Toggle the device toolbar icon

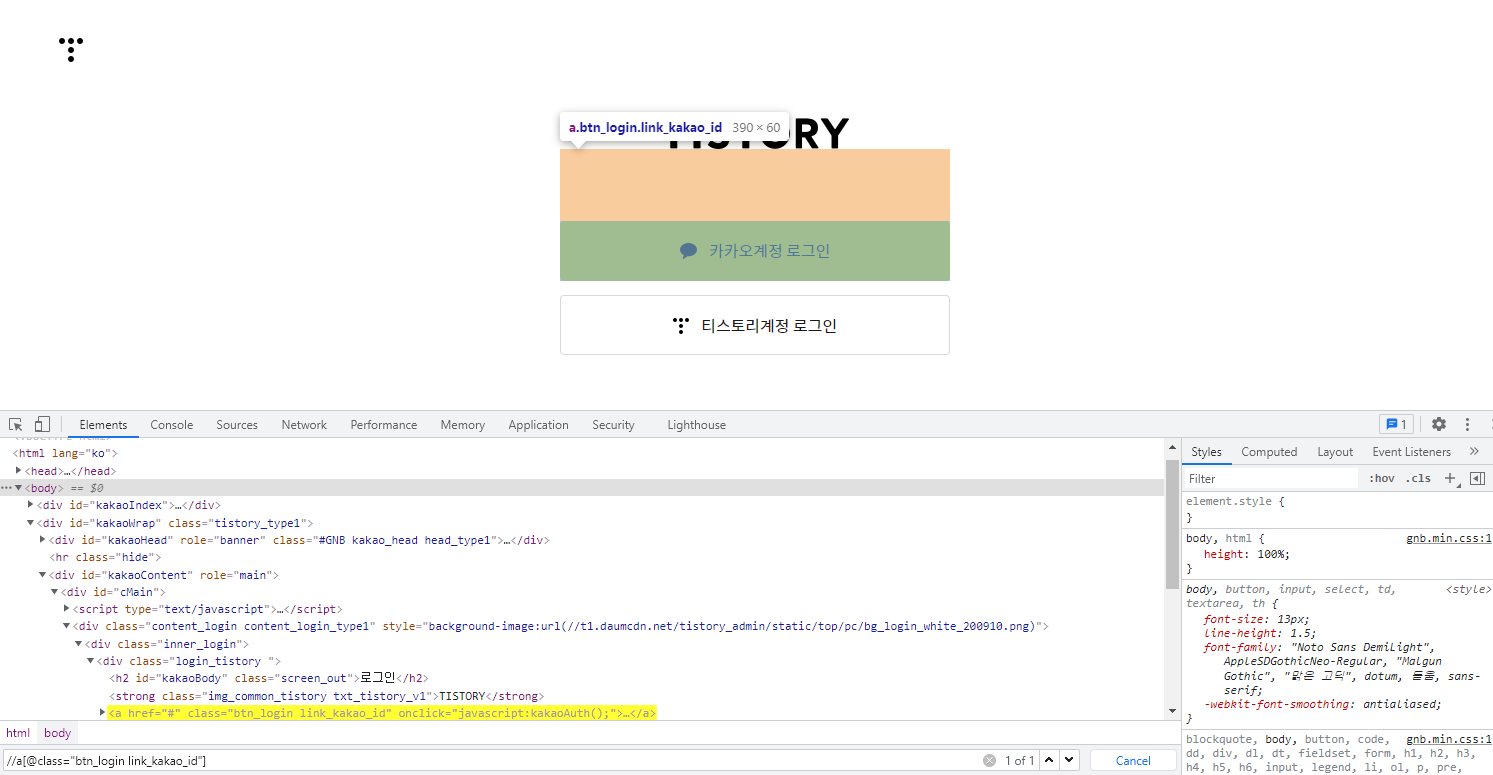coord(42,424)
